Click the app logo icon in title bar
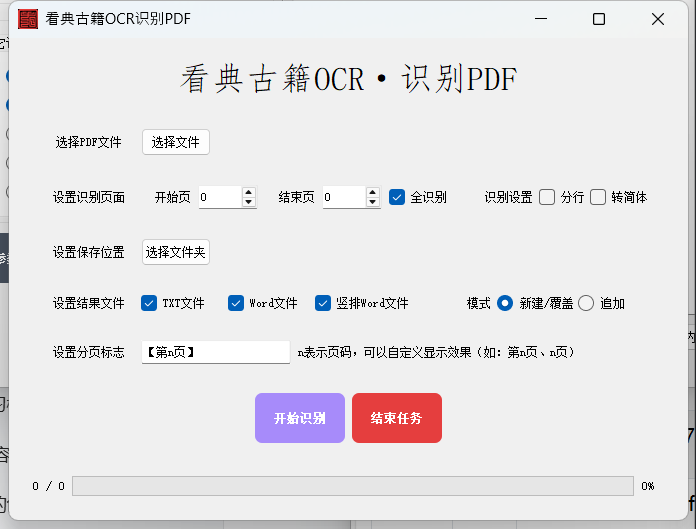This screenshot has width=696, height=529. (28, 19)
